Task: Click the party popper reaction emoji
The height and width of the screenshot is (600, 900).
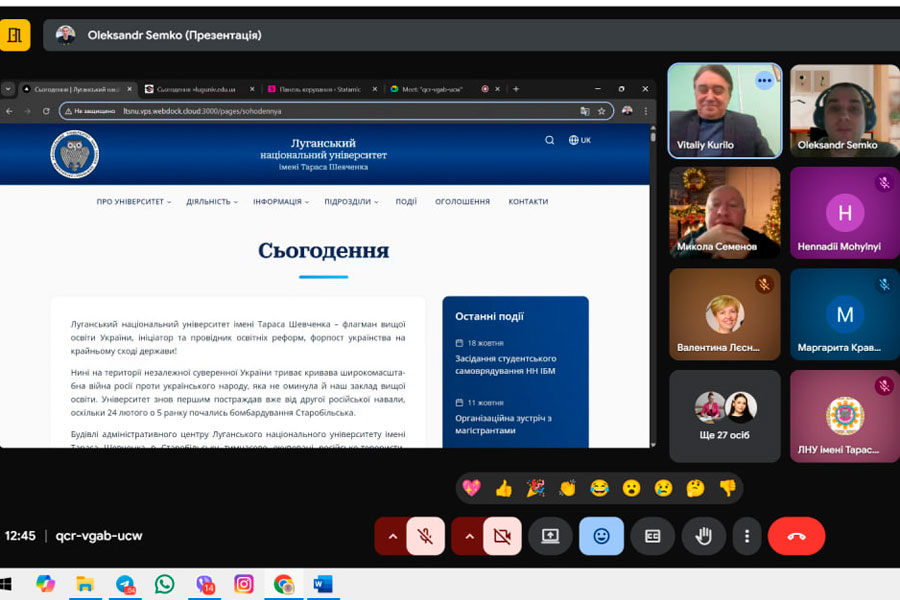Action: point(536,488)
